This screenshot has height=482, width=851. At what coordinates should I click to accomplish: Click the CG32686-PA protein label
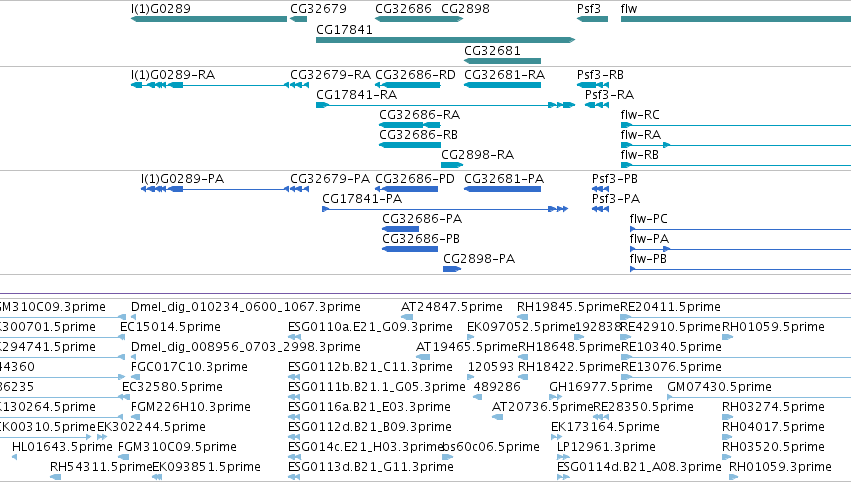click(x=422, y=219)
